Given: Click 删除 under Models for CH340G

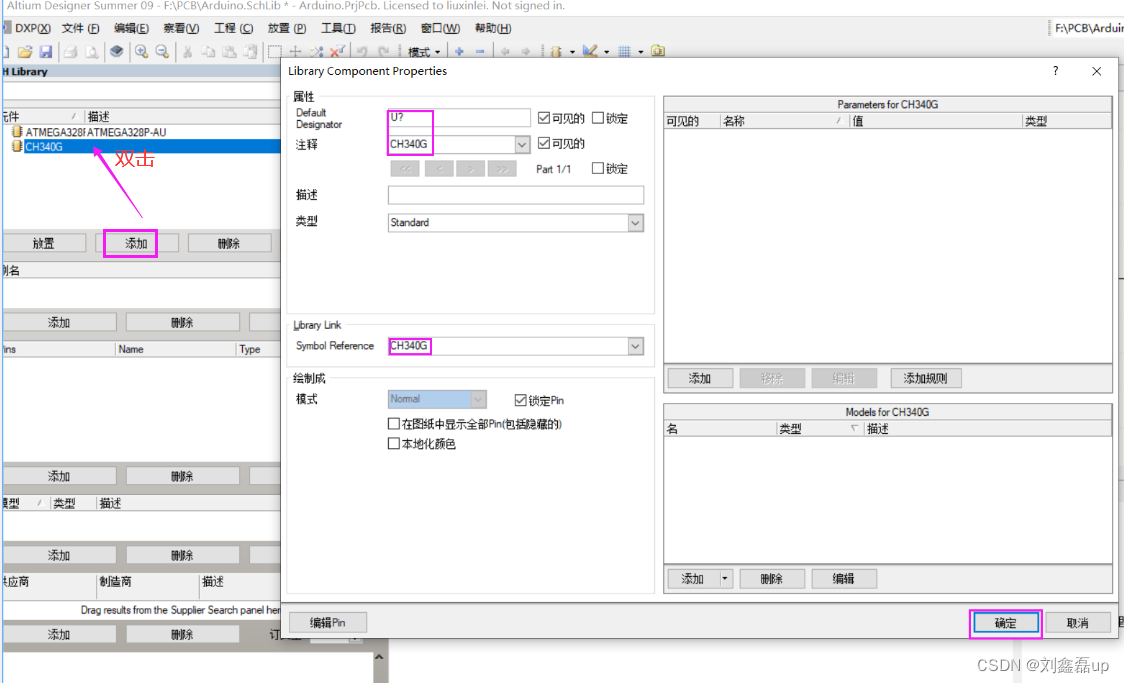Looking at the screenshot, I should click(x=772, y=578).
